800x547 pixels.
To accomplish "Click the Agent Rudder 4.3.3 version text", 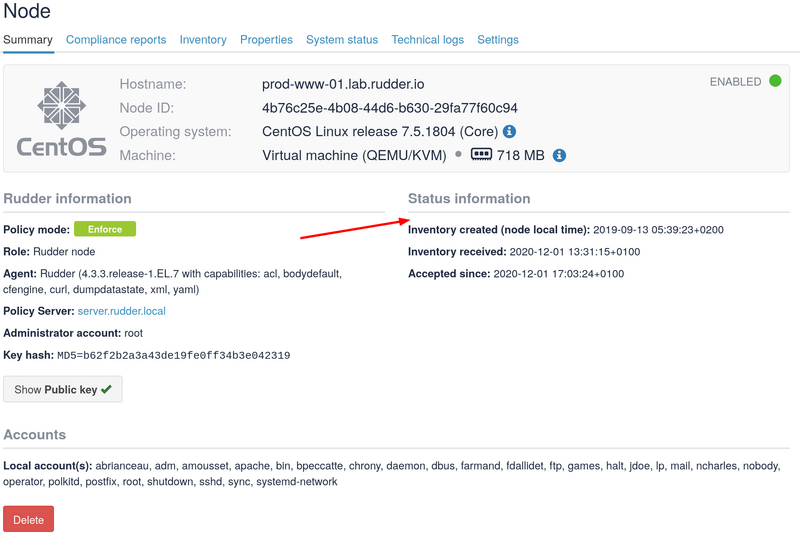I will pos(172,281).
